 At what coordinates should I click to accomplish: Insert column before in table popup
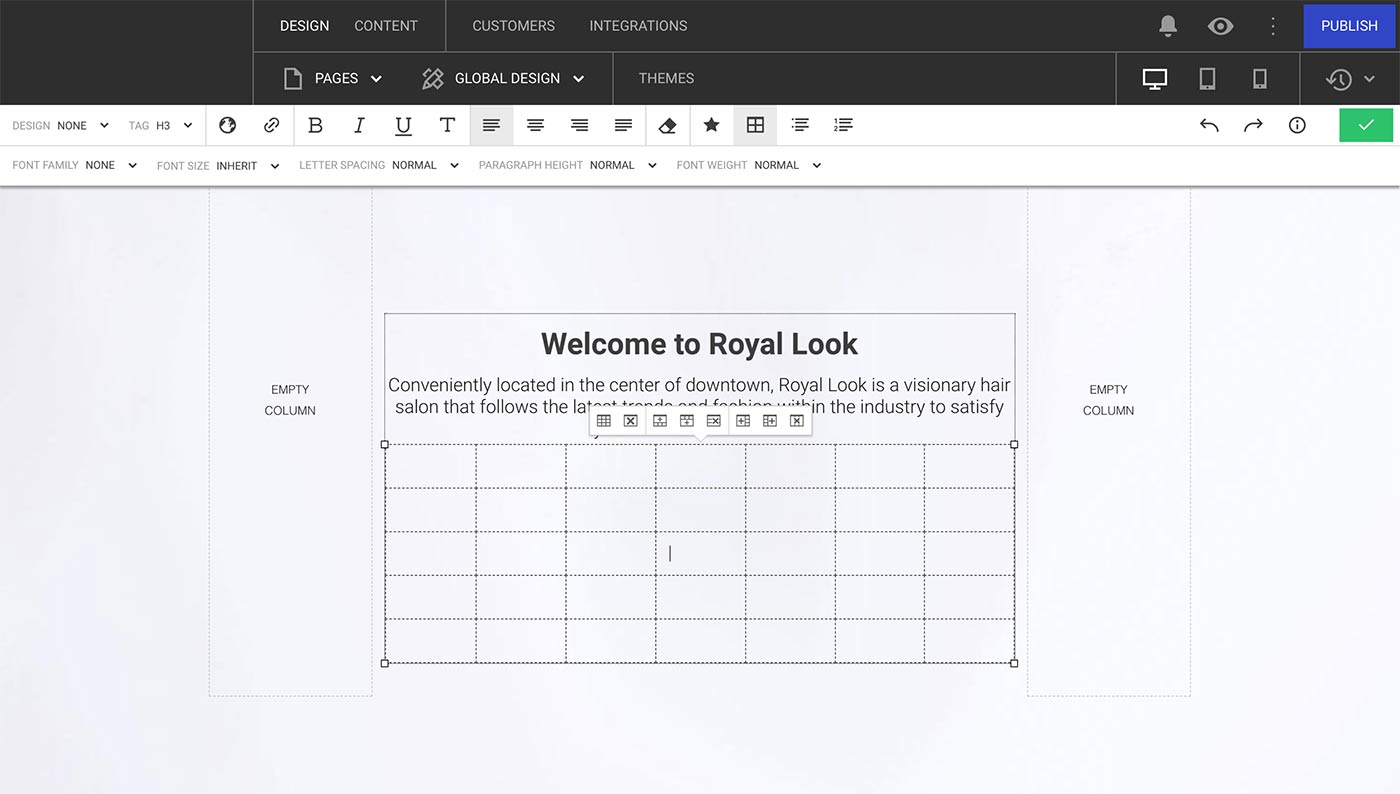743,421
